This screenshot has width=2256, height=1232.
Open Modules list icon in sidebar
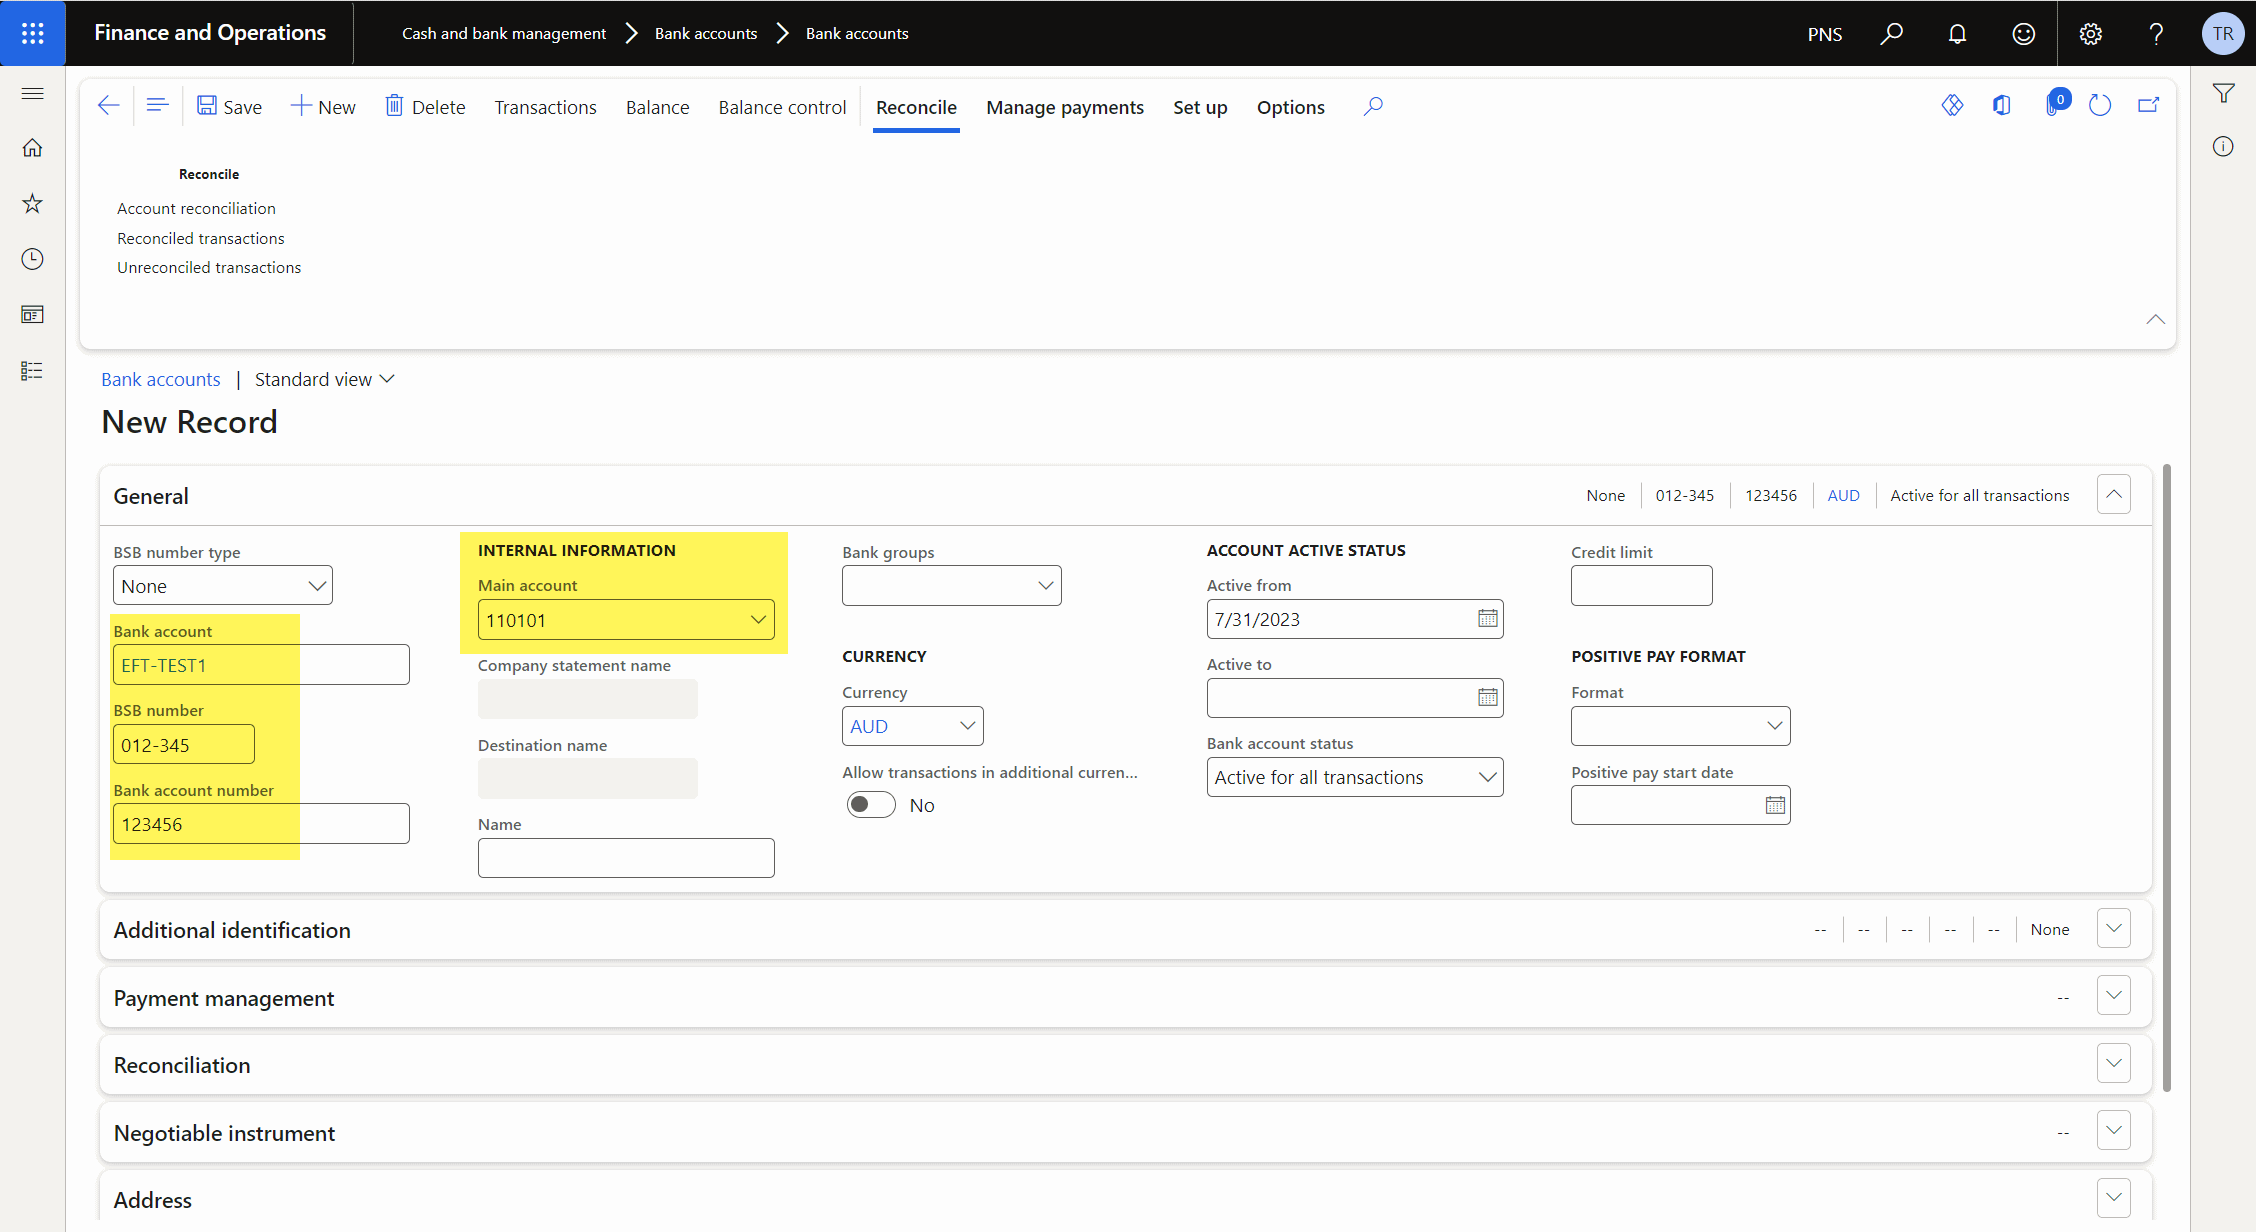(x=33, y=371)
